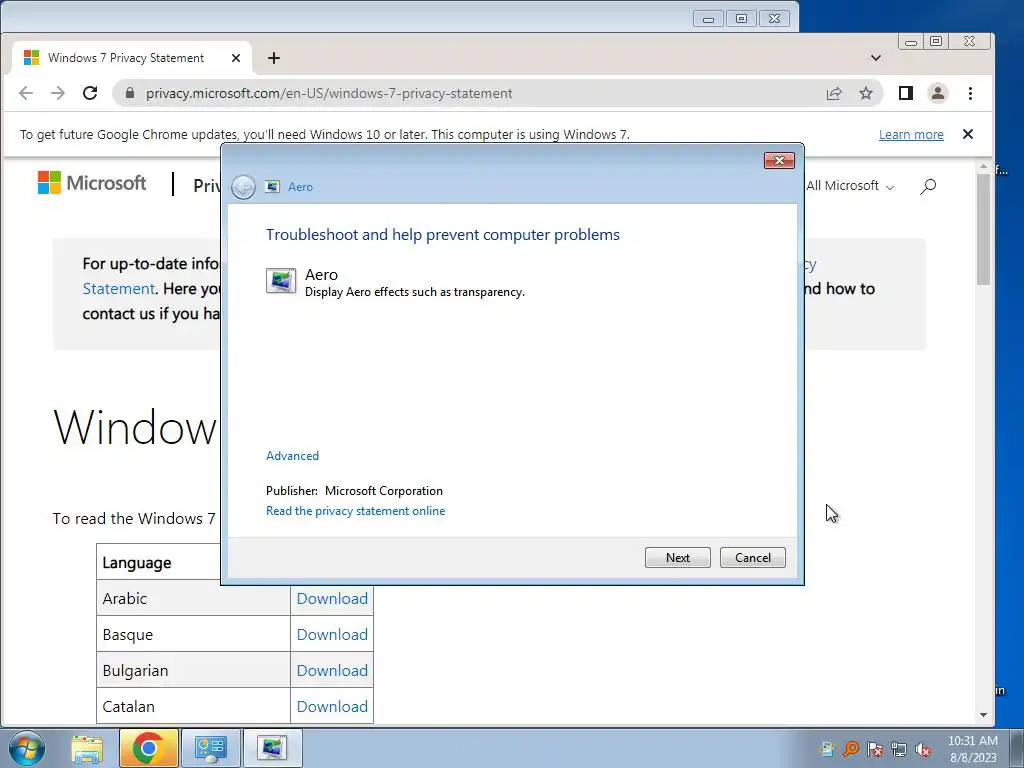Click the page vertical scrollbar thumb
This screenshot has height=768, width=1024.
984,229
